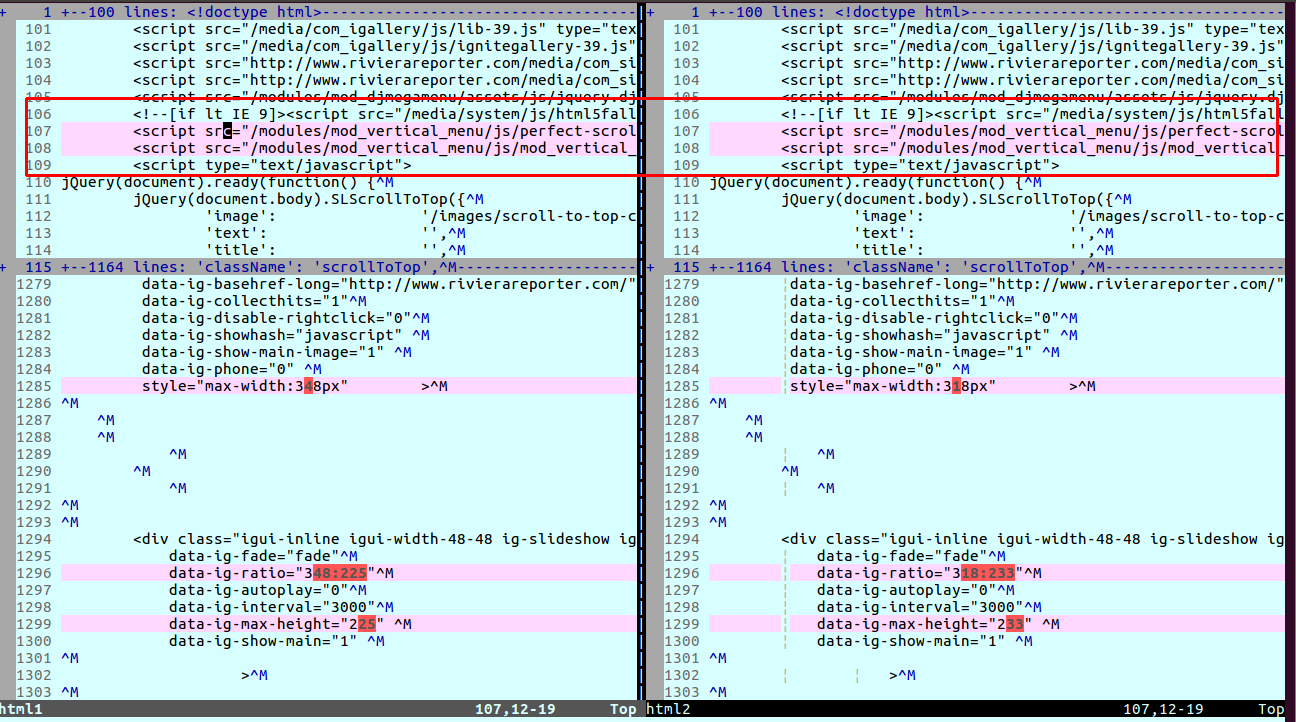This screenshot has width=1296, height=722.
Task: Click the Top scroll indicator in html1 status bar
Action: click(x=624, y=709)
